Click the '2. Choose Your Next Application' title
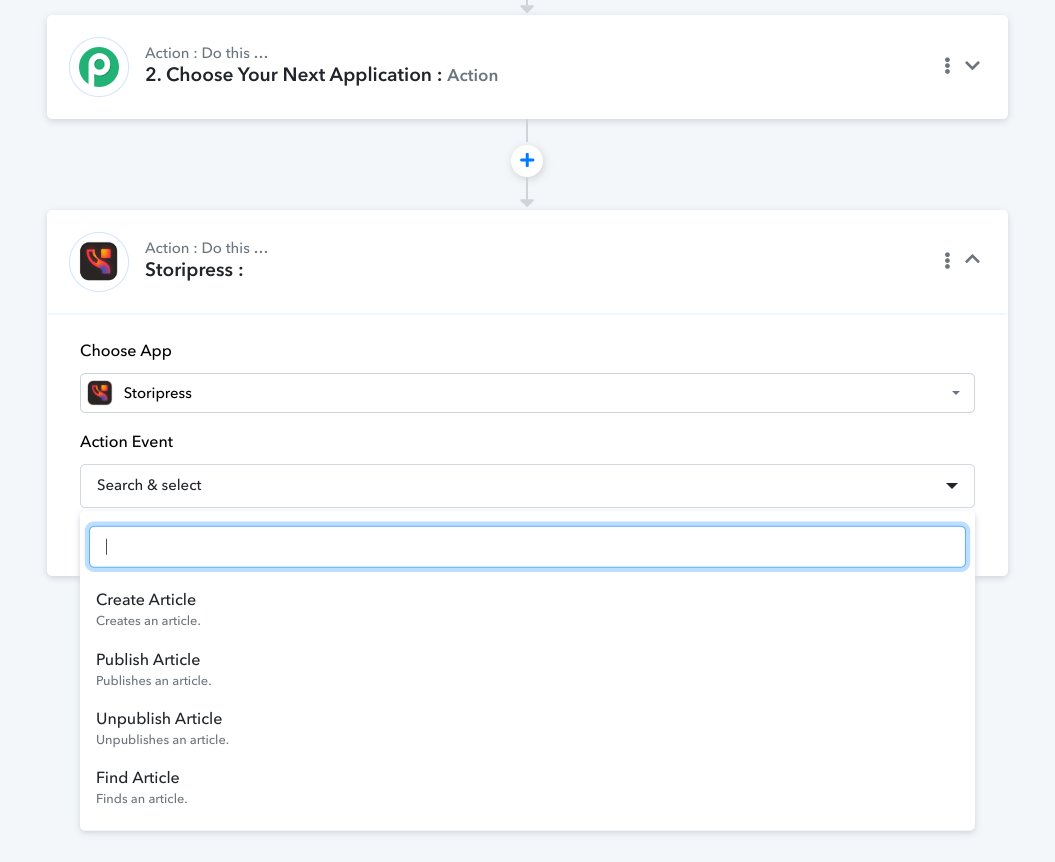Screen dimensions: 1055x862 point(293,75)
